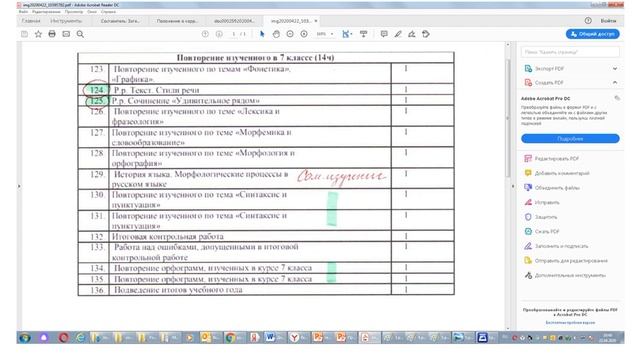This screenshot has width=640, height=360.
Task: Open the Find text magnifier icon
Action: (x=80, y=34)
